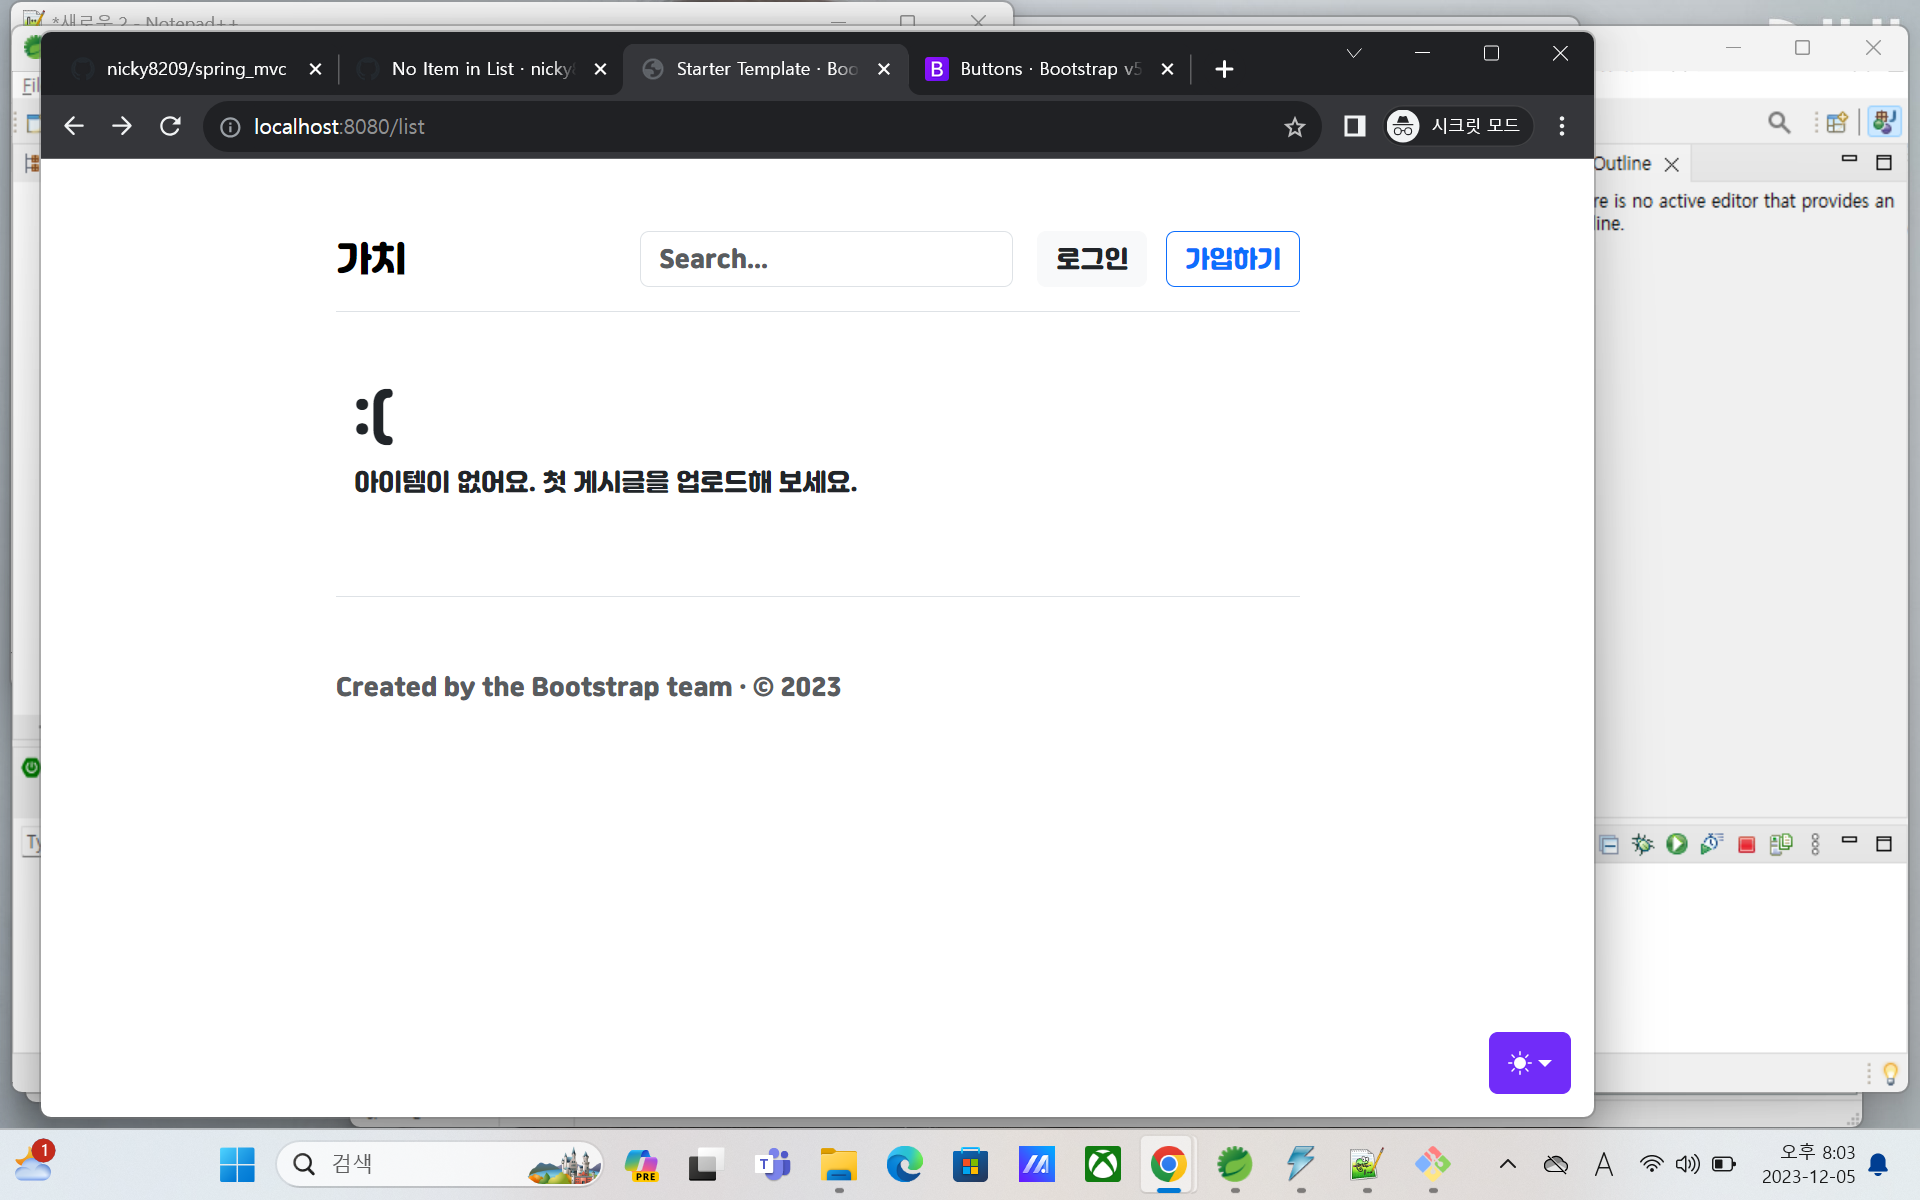Image resolution: width=1920 pixels, height=1200 pixels.
Task: Click the 로그인 button
Action: point(1091,259)
